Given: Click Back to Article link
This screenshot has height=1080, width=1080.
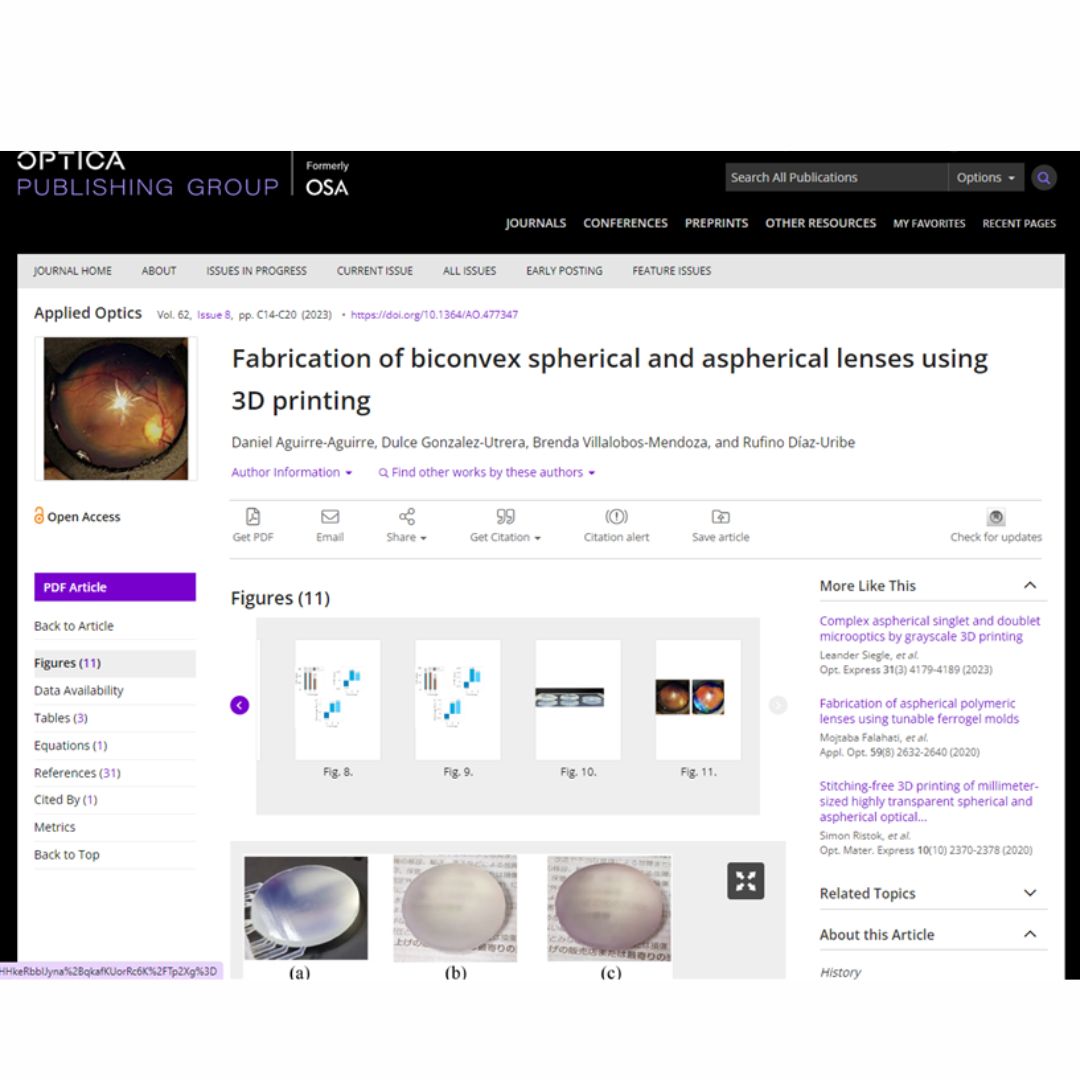Looking at the screenshot, I should (74, 625).
